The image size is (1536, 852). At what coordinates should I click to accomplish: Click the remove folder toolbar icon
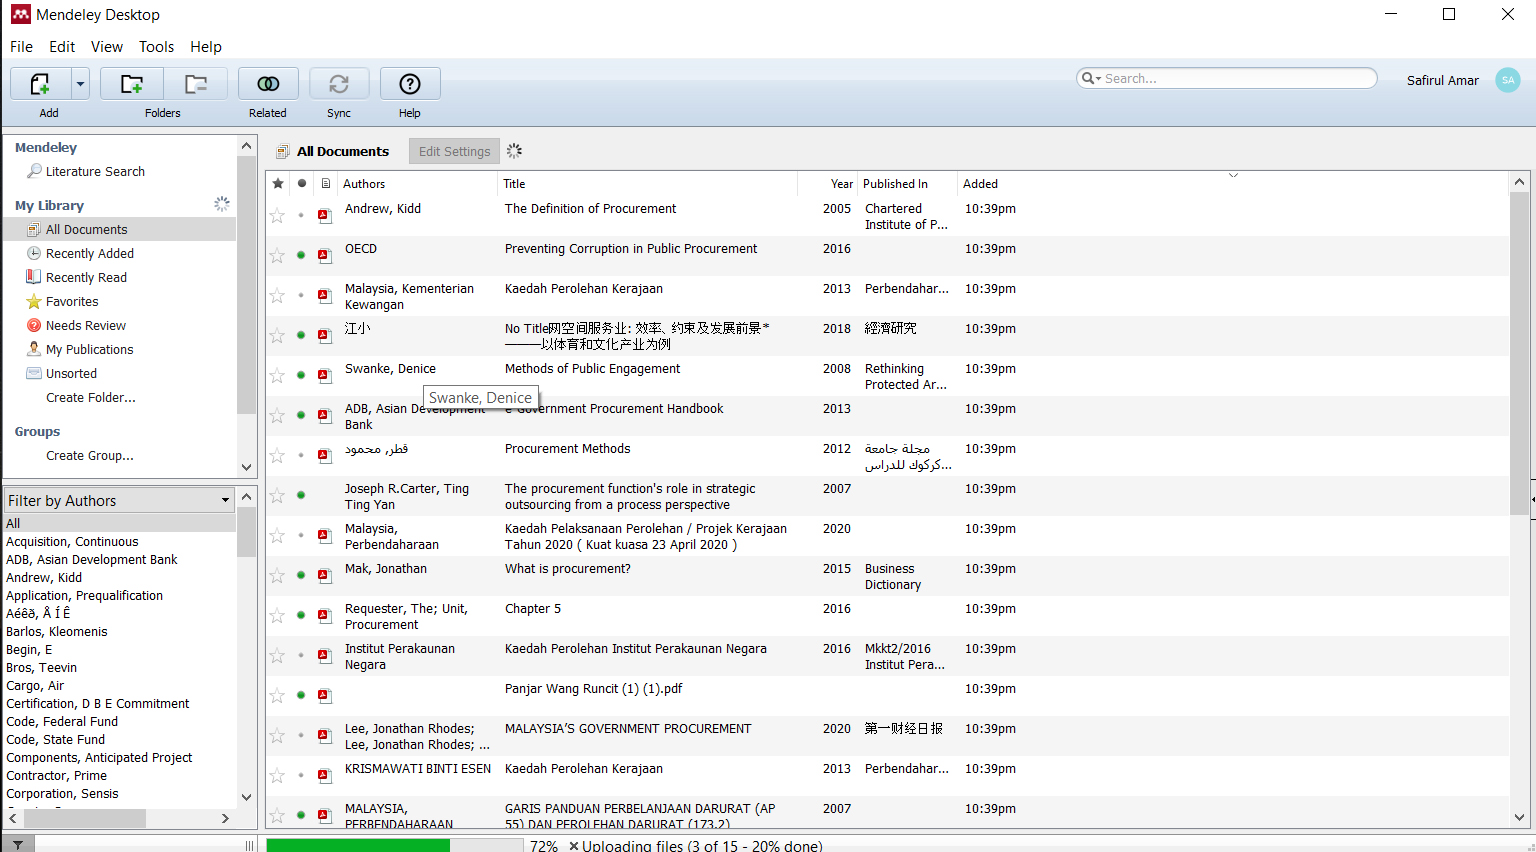[x=196, y=84]
